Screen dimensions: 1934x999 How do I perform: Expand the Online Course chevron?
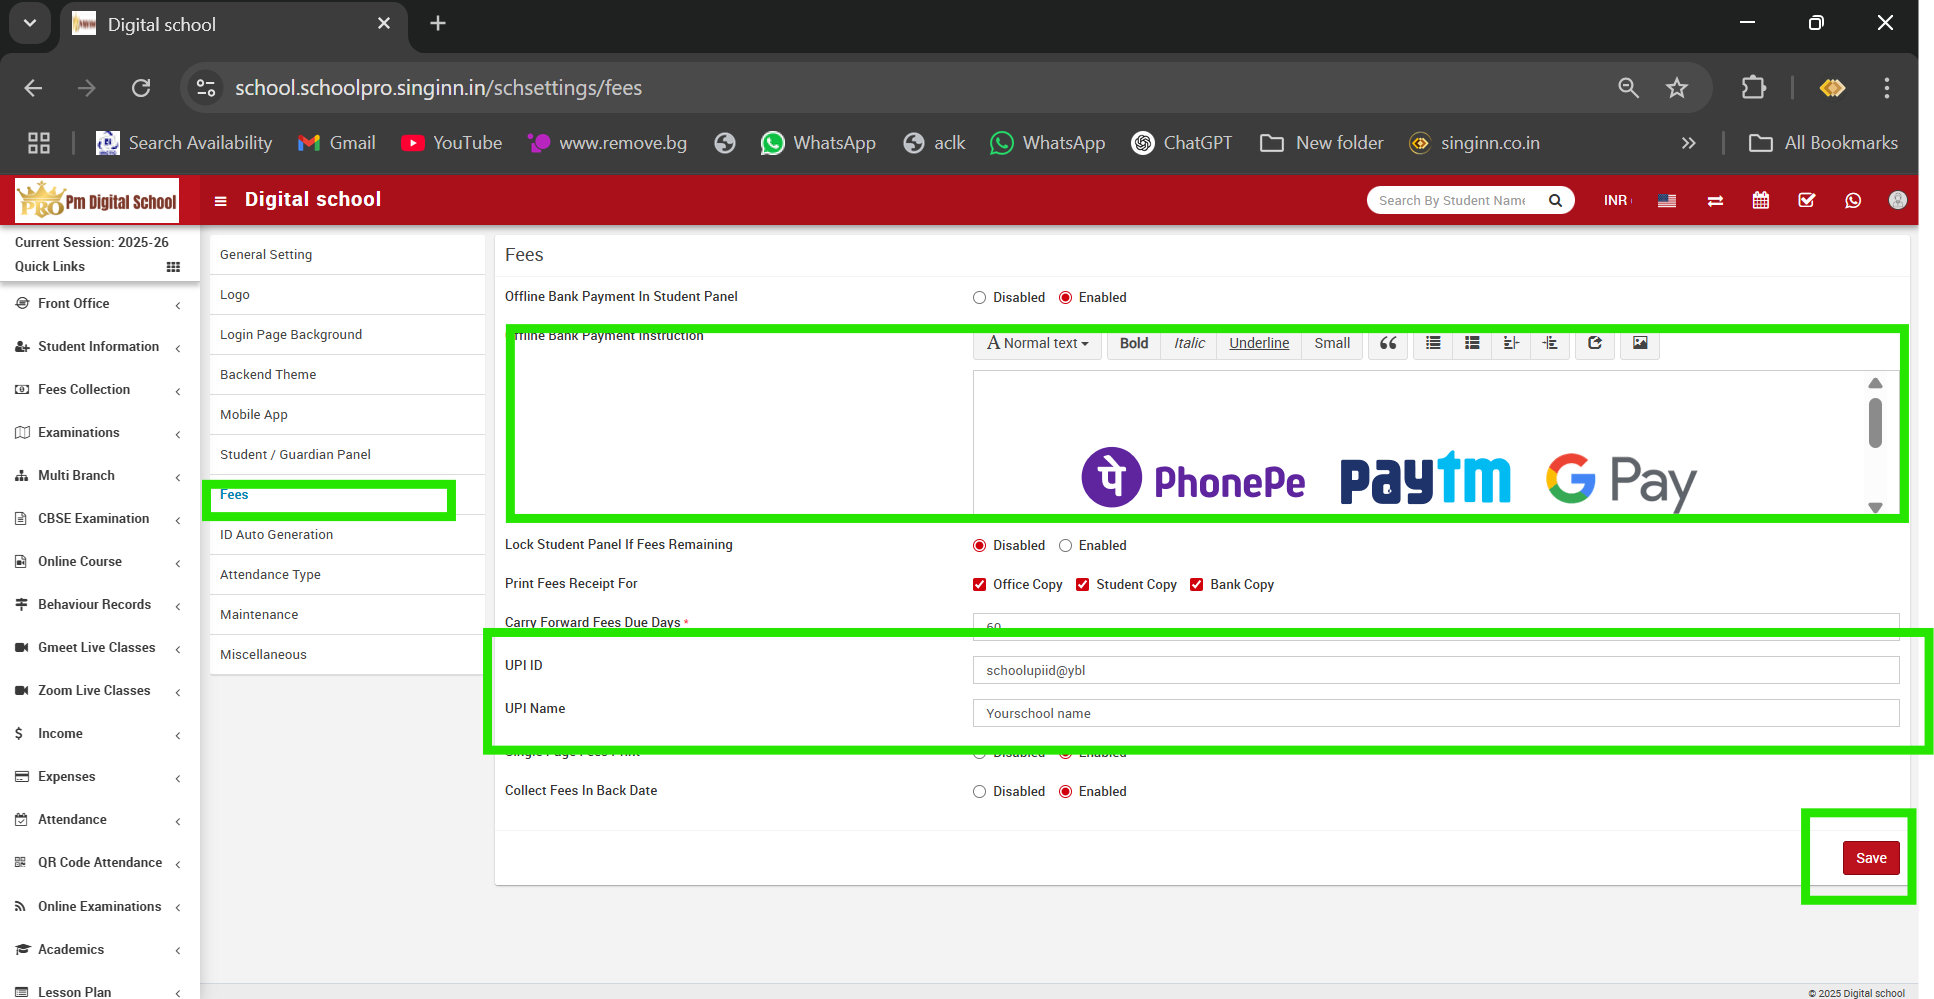point(178,563)
